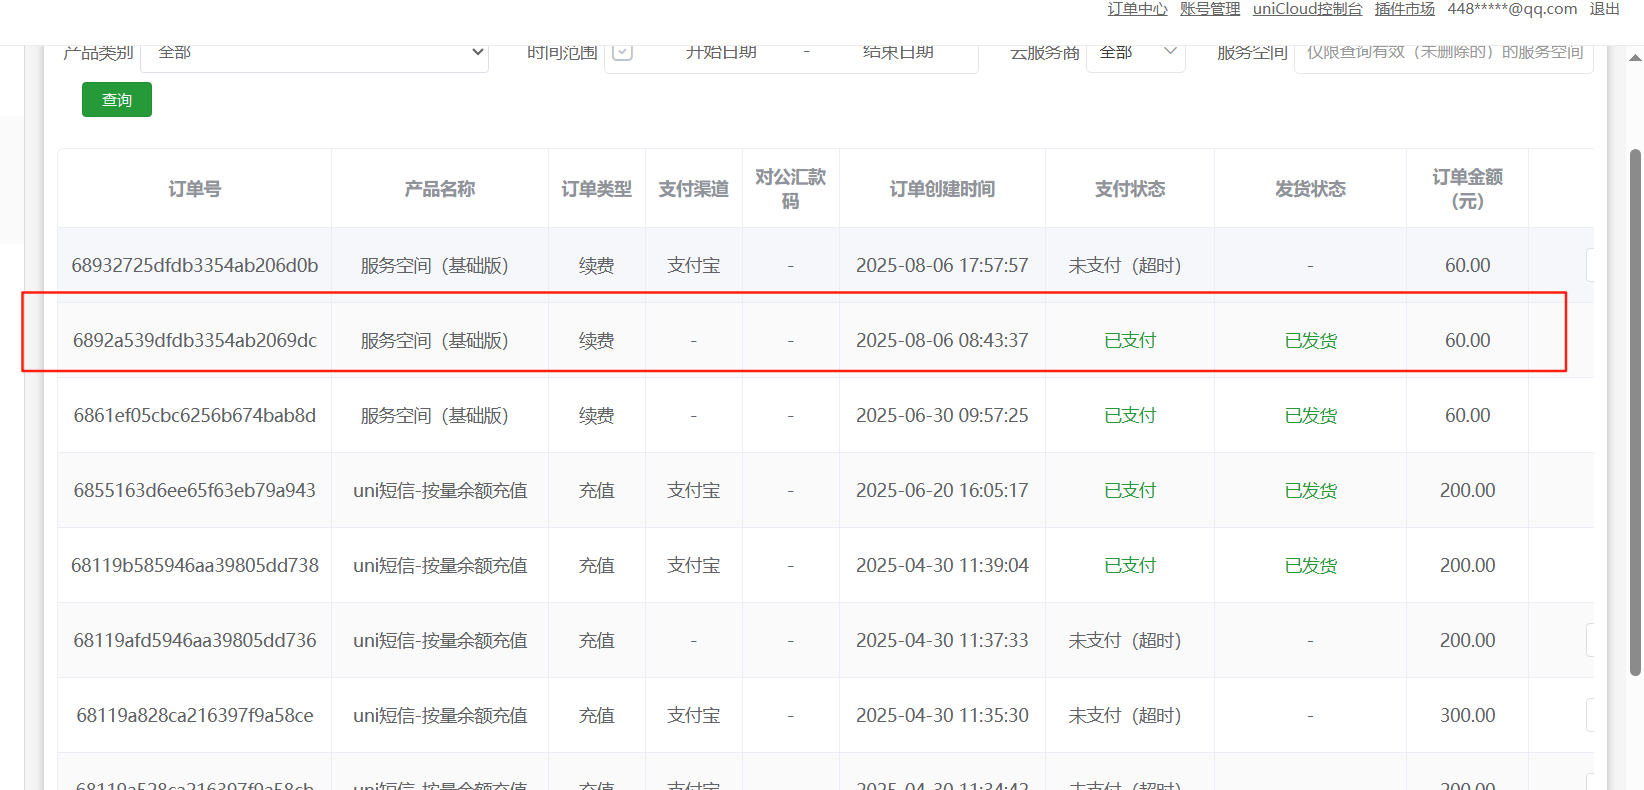
Task: Click creation time 2025-08-06 17:57:57
Action: [942, 265]
